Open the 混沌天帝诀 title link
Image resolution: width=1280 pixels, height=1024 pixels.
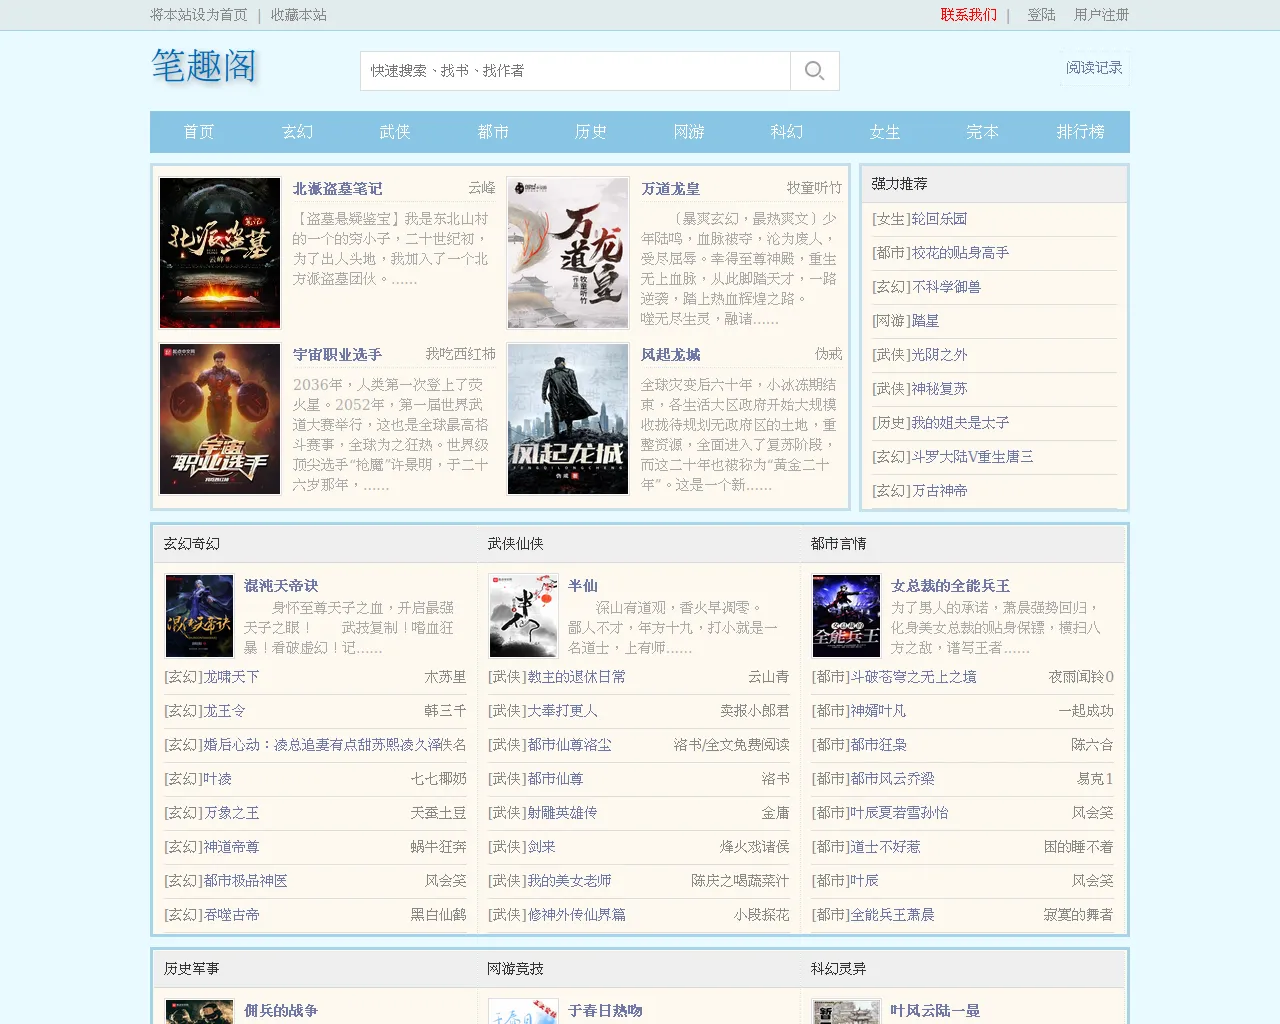(x=281, y=586)
